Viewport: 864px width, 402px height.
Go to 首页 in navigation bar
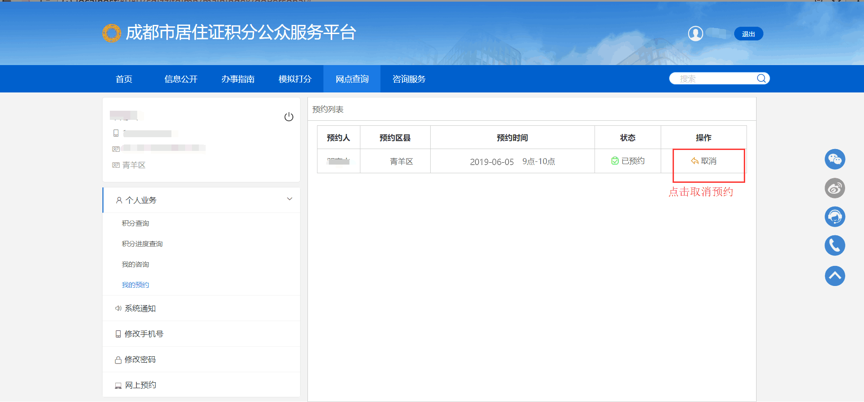124,79
